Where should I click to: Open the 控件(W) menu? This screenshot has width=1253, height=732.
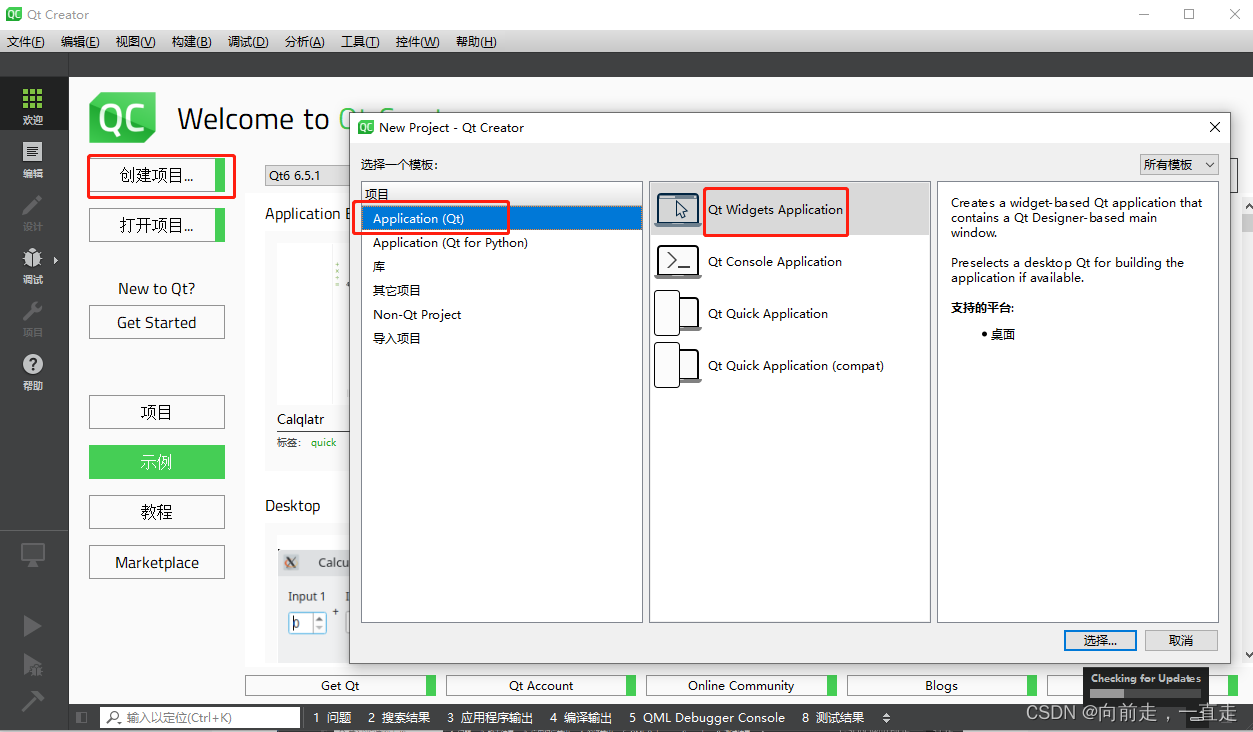[417, 41]
